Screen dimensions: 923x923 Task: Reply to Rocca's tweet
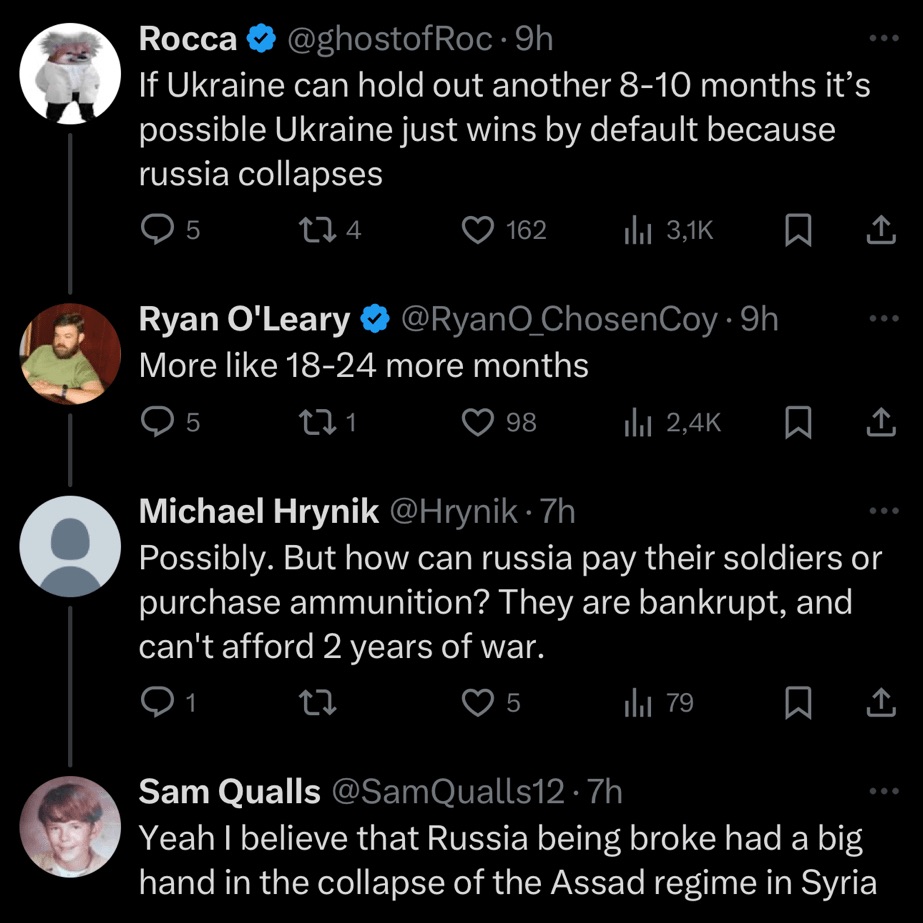[156, 231]
